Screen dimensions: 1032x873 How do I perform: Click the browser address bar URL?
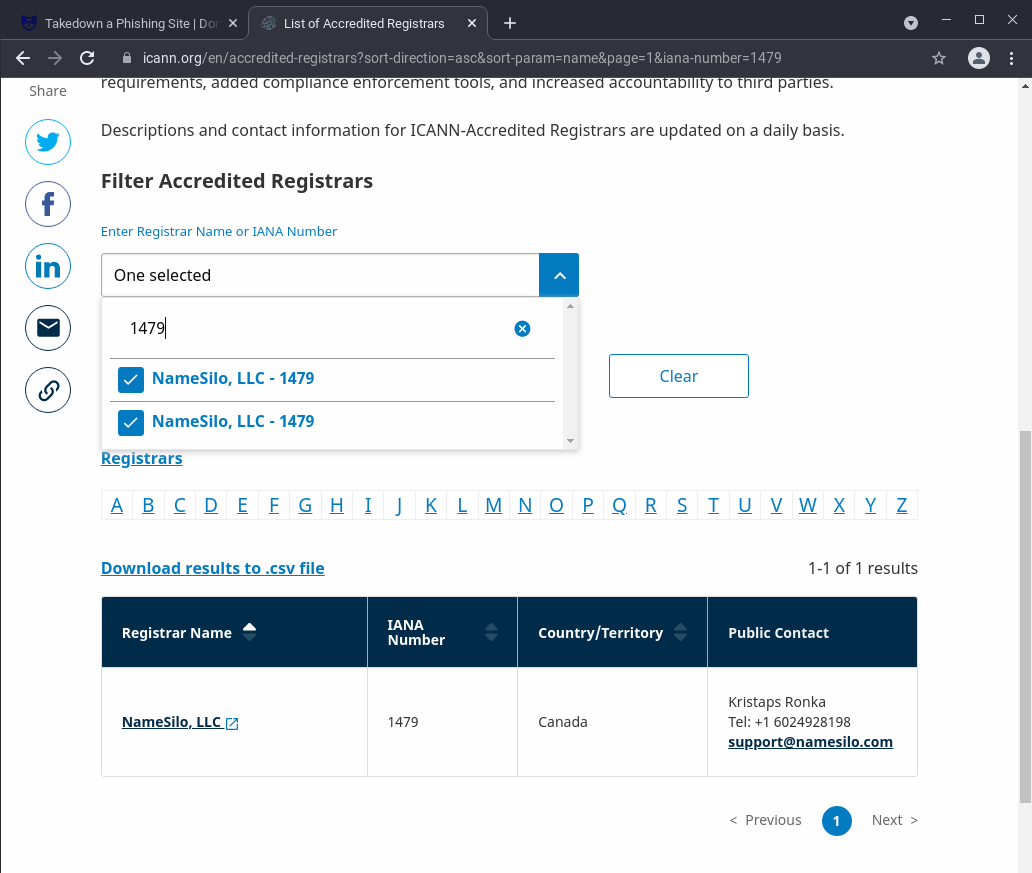[x=462, y=58]
